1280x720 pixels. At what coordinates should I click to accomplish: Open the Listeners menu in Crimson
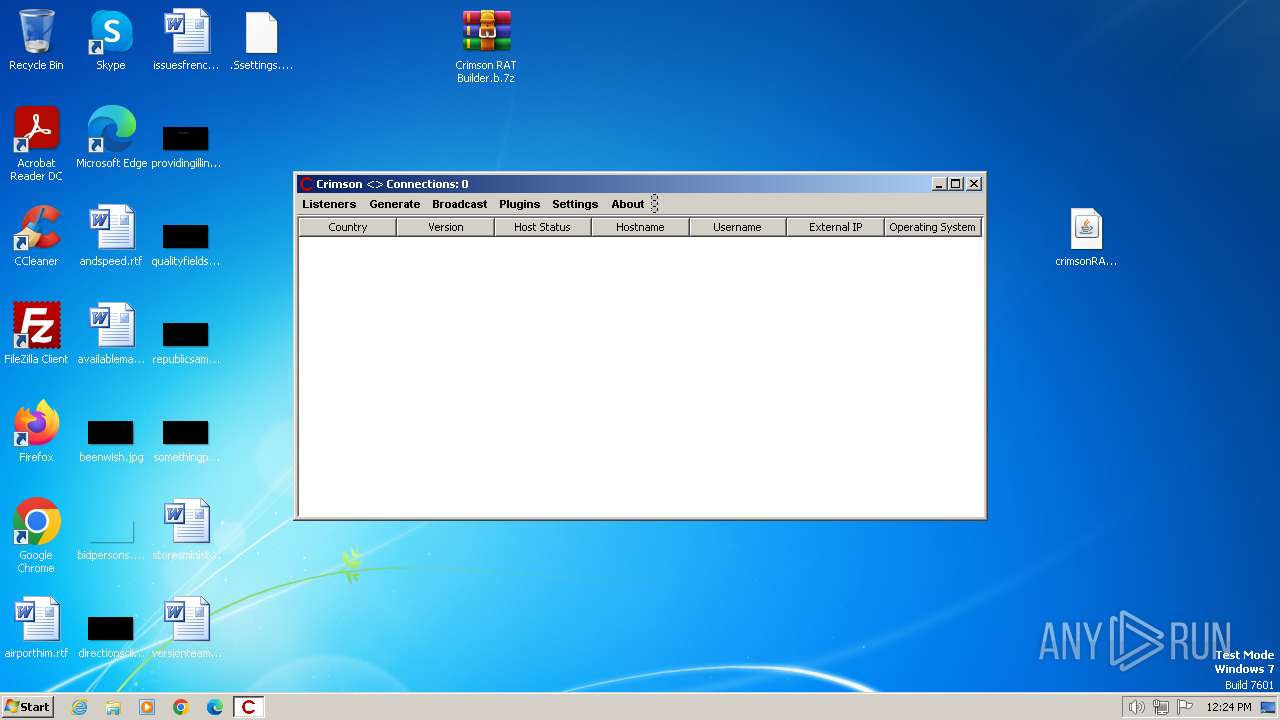click(329, 204)
